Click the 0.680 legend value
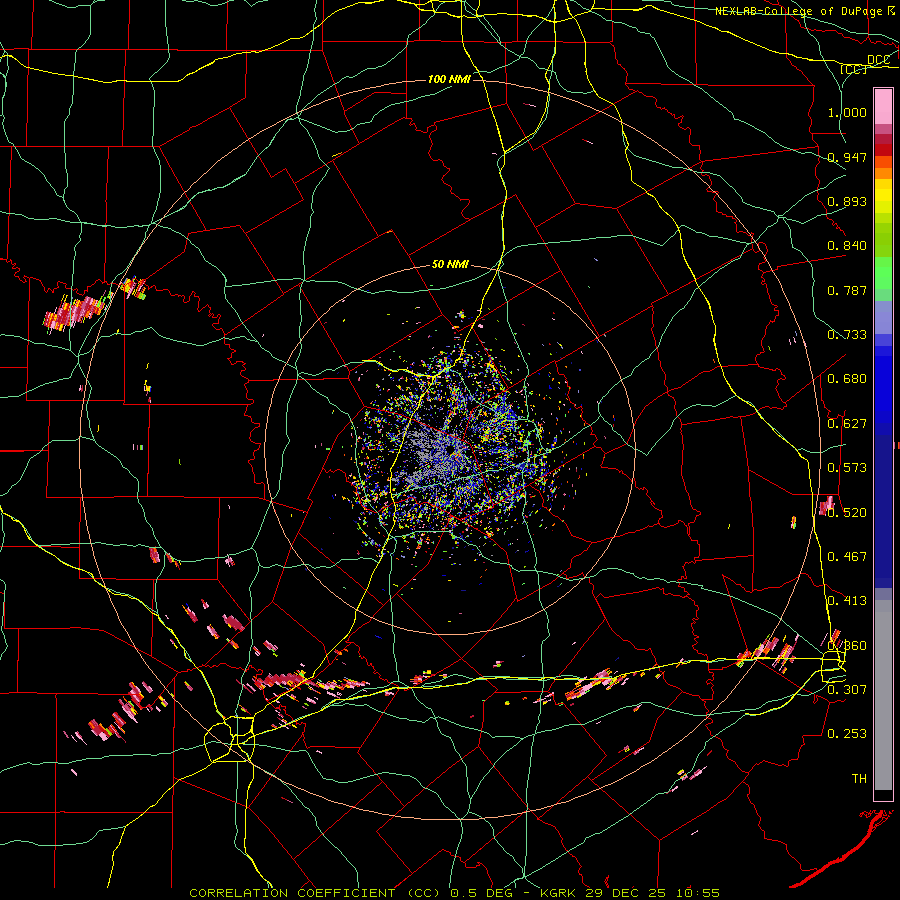The image size is (900, 900). [x=847, y=379]
